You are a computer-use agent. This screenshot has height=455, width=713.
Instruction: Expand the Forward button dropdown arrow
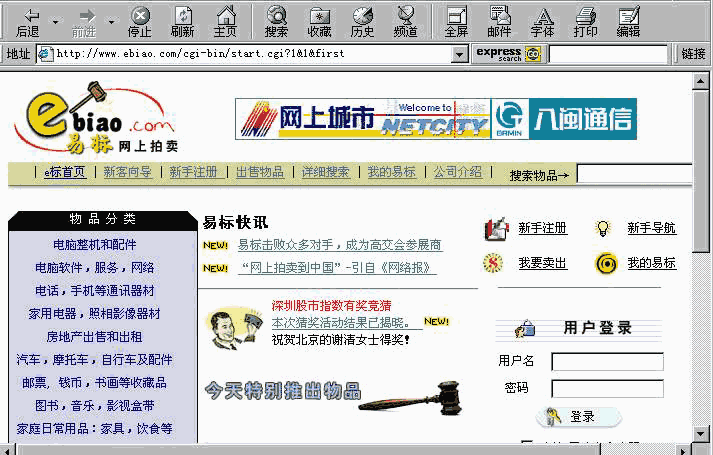(x=111, y=21)
